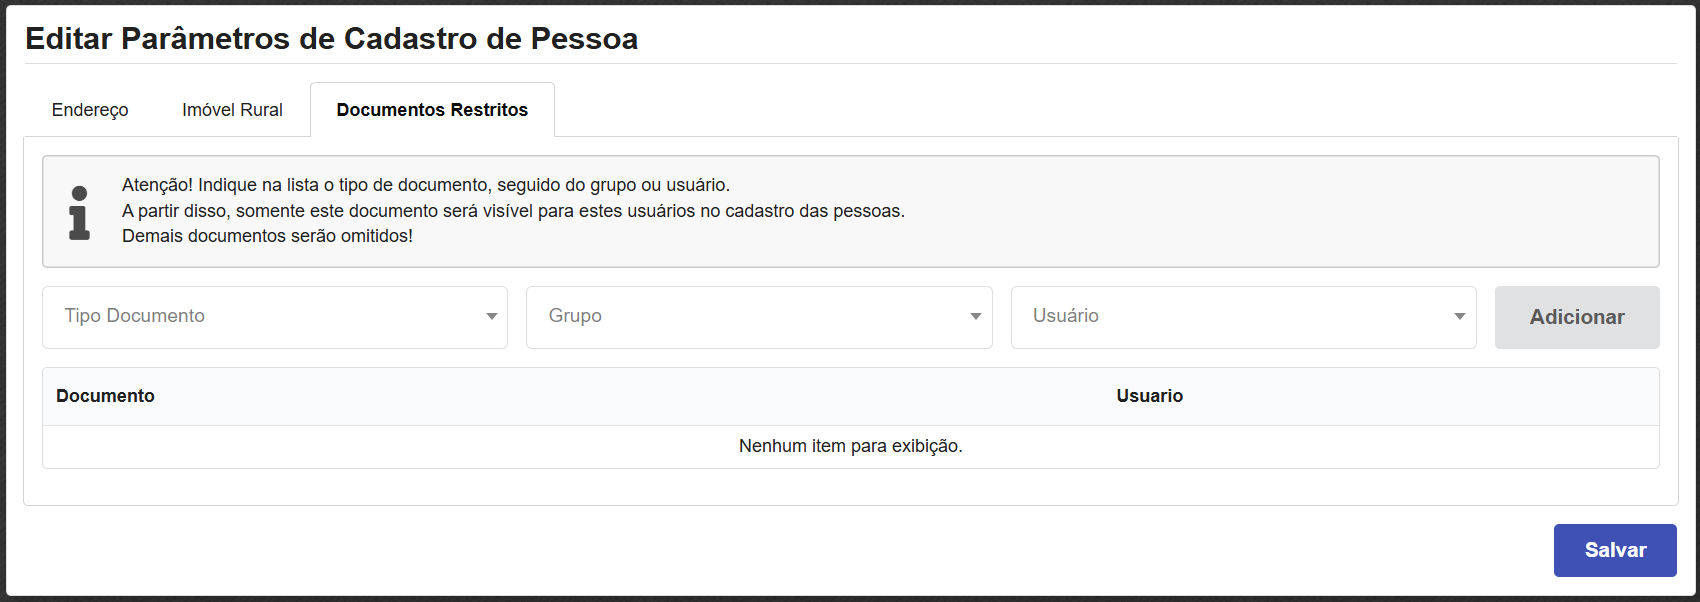The image size is (1700, 602).
Task: Click the Documento column header
Action: 105,396
